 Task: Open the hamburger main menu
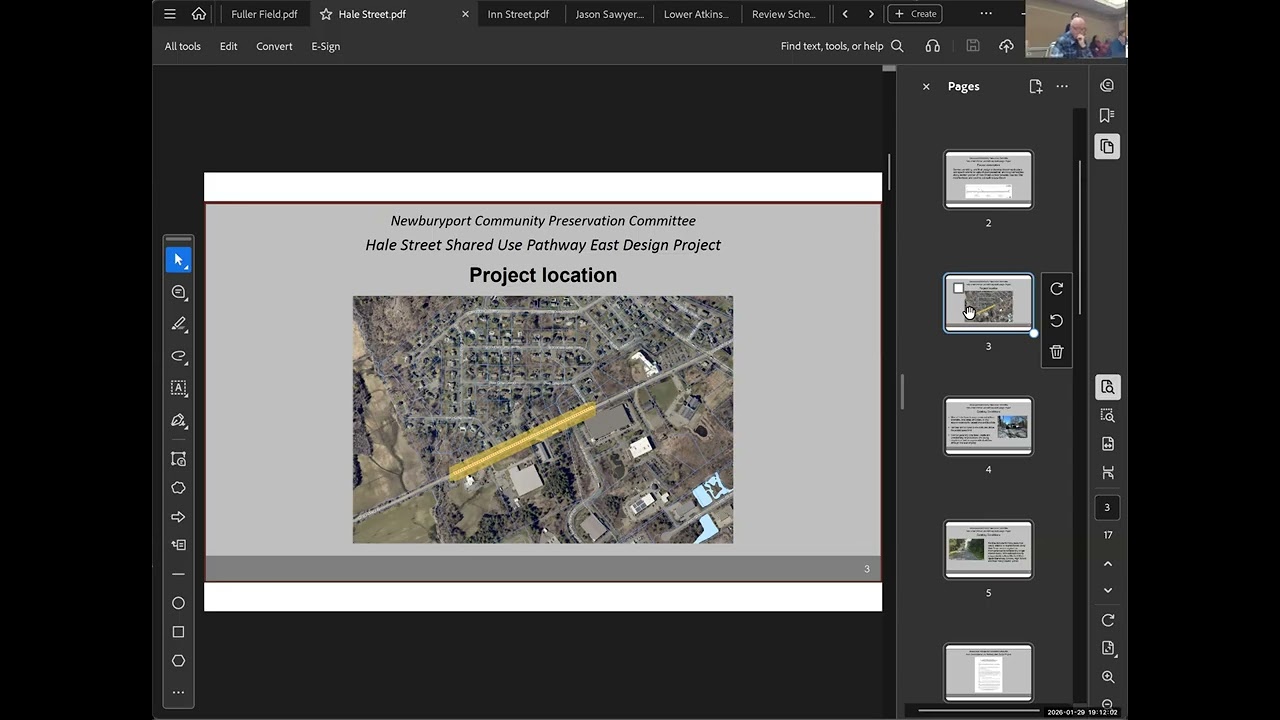[170, 14]
